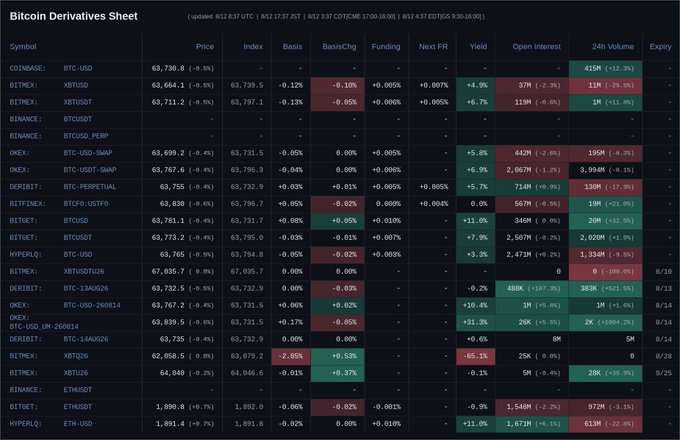Click the Funding column header
The height and width of the screenshot is (440, 680).
pos(386,46)
